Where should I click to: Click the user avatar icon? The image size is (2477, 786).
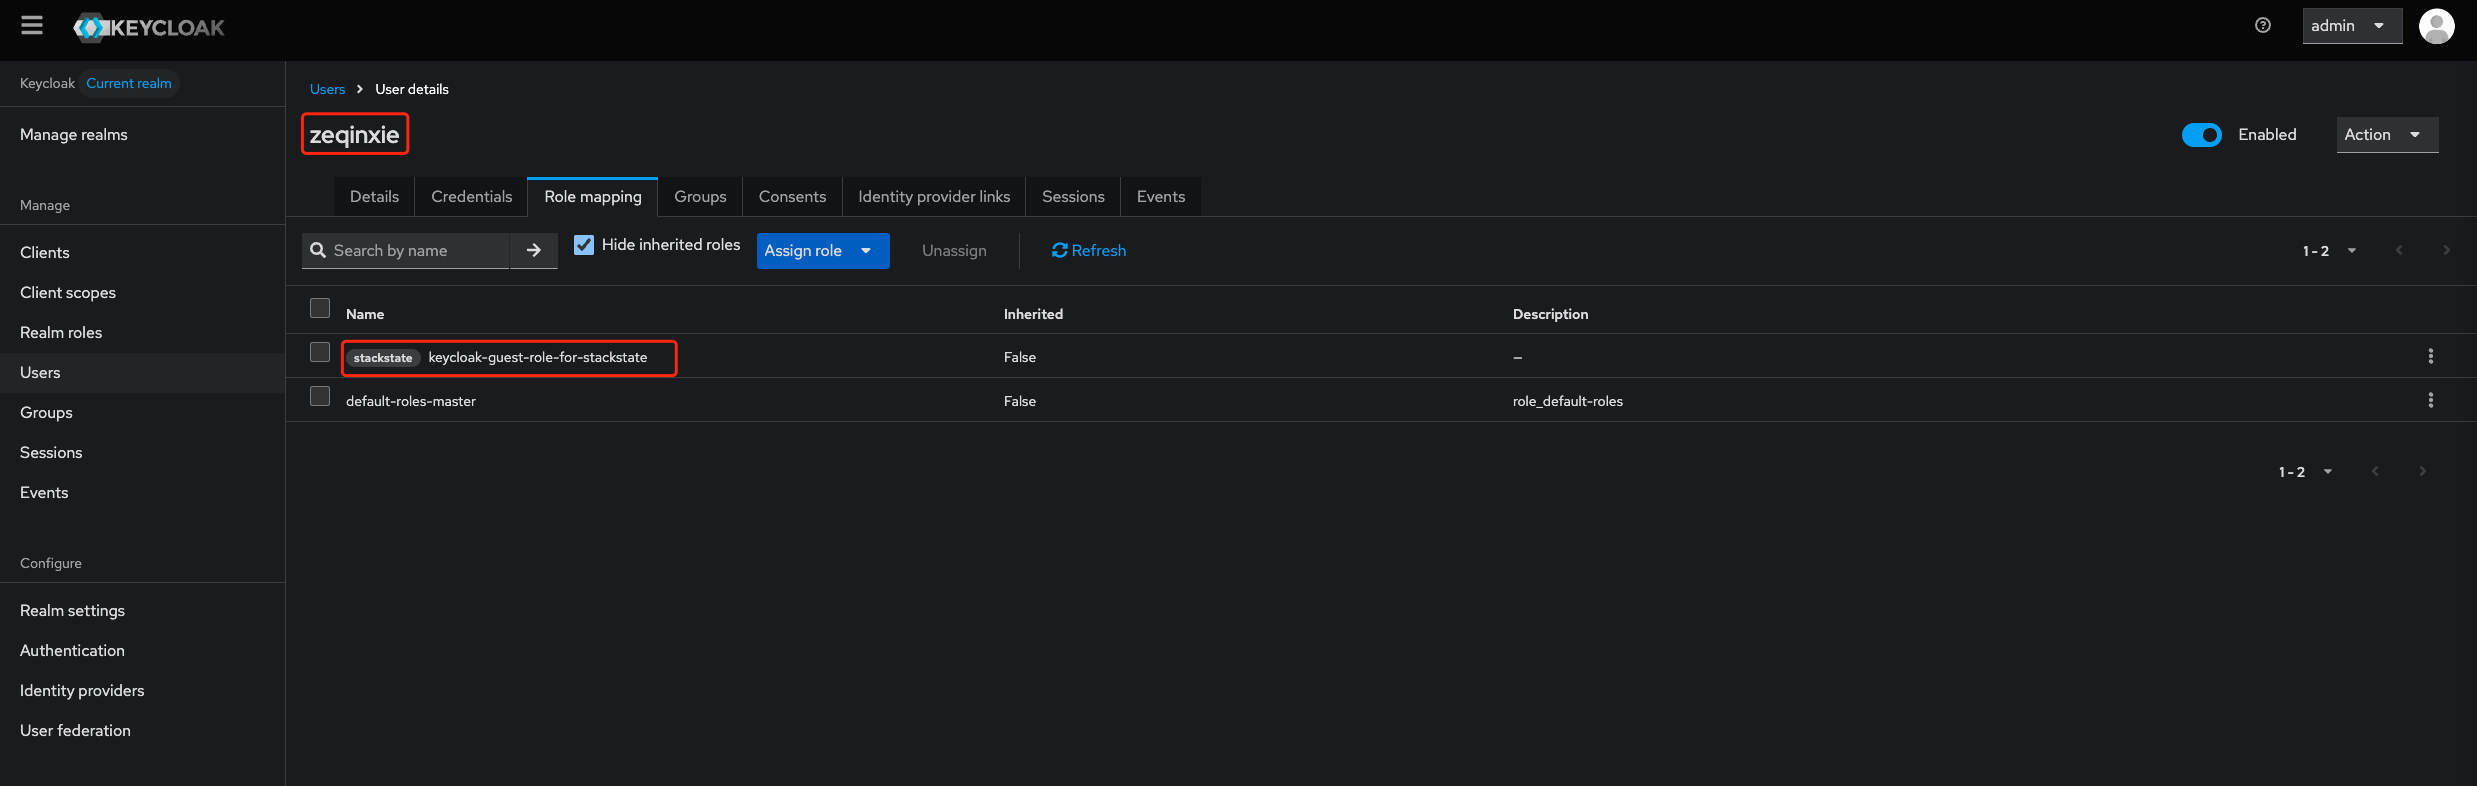(x=2436, y=26)
